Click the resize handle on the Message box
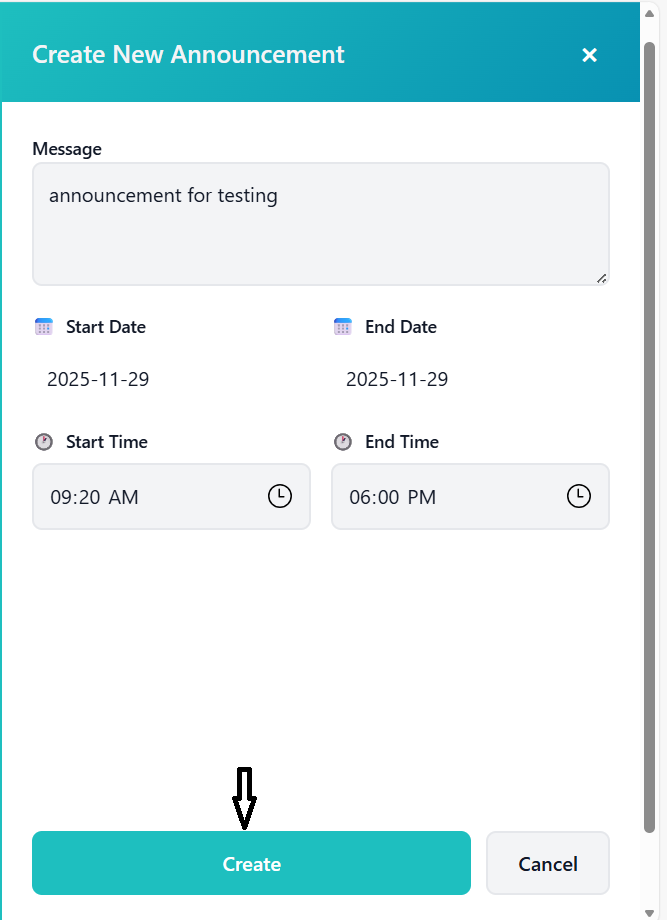The height and width of the screenshot is (920, 667). pyautogui.click(x=603, y=280)
